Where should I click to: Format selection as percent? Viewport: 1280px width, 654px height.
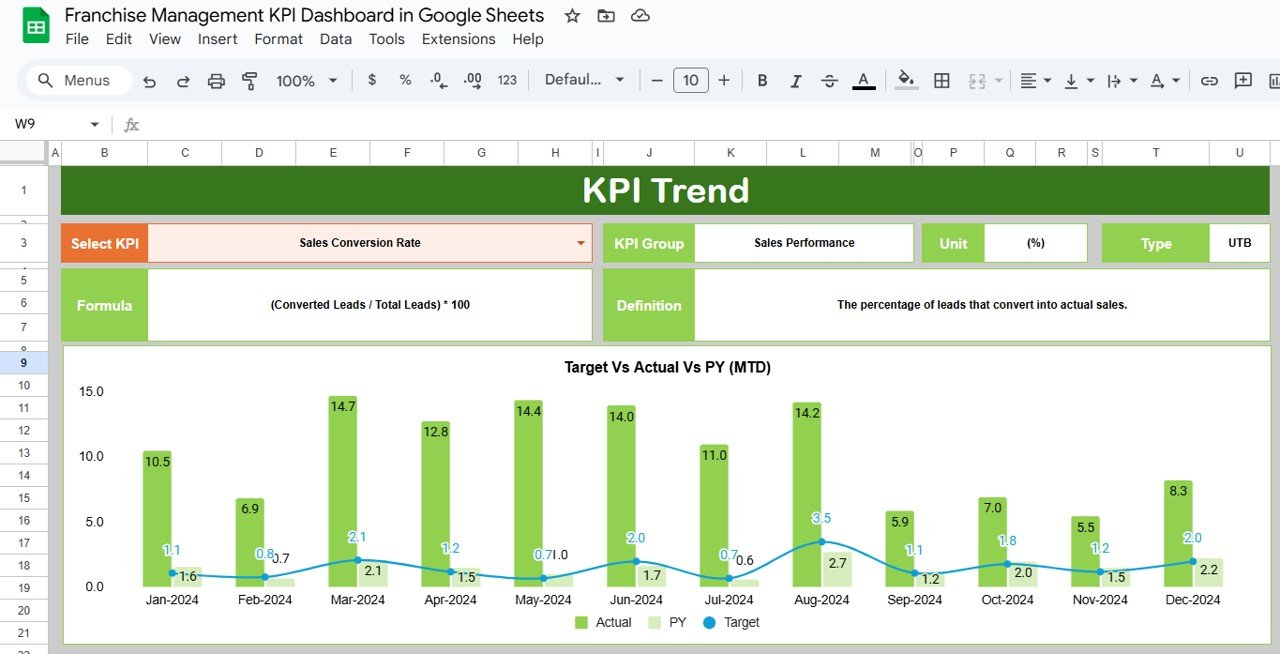pos(405,80)
